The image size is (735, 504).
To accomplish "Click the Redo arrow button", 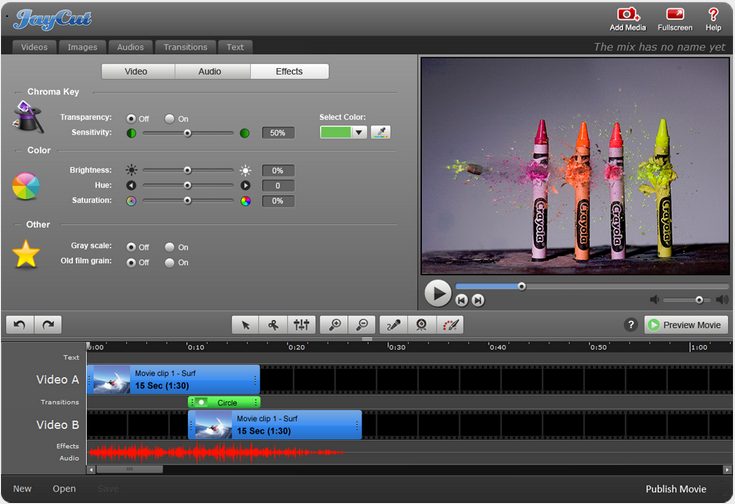I will tap(47, 325).
